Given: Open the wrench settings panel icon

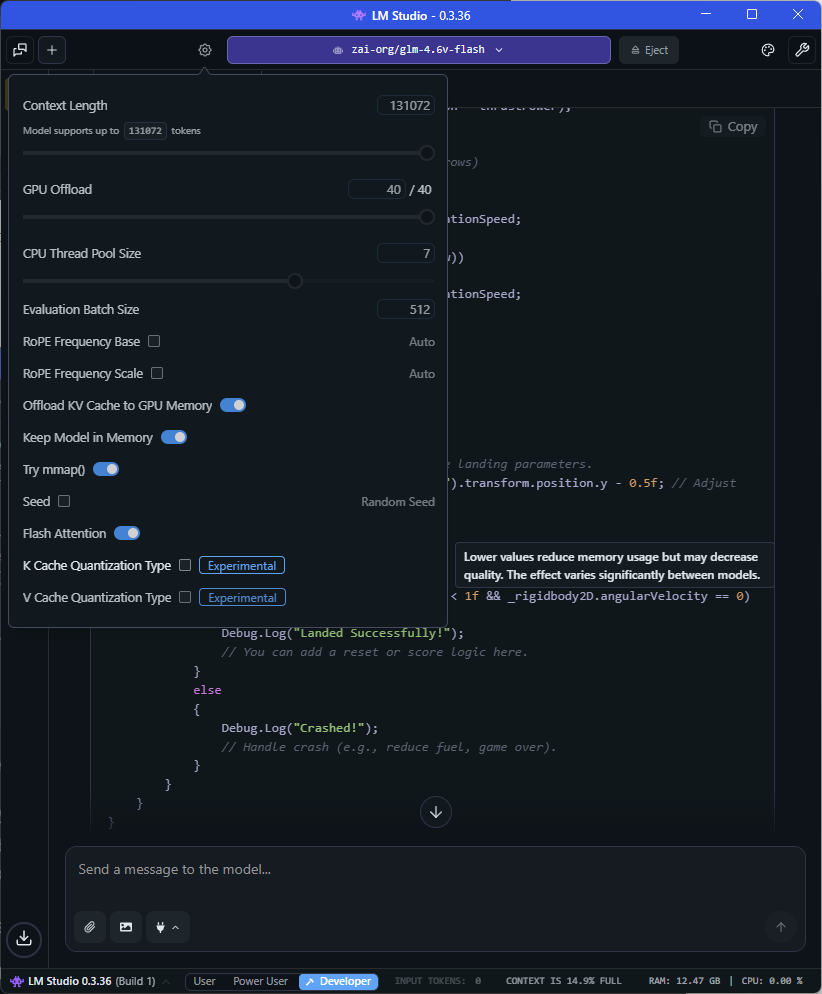Looking at the screenshot, I should pos(800,50).
